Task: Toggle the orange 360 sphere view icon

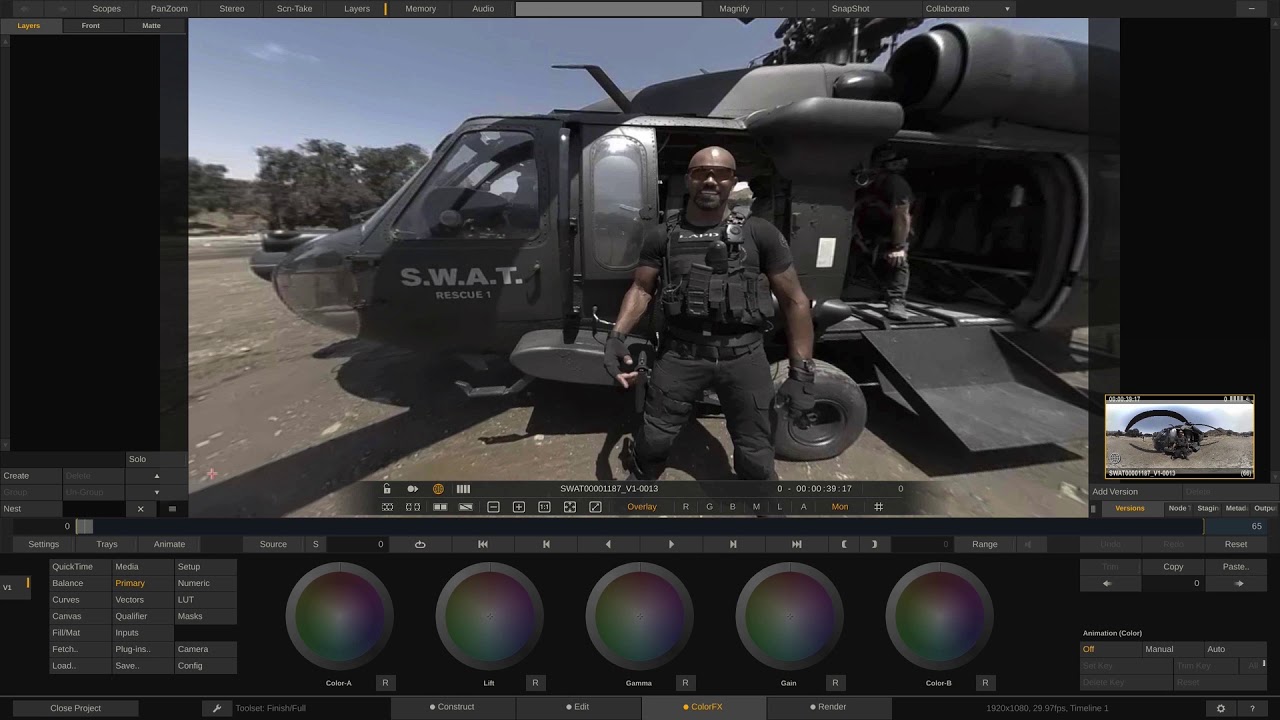Action: pyautogui.click(x=438, y=489)
